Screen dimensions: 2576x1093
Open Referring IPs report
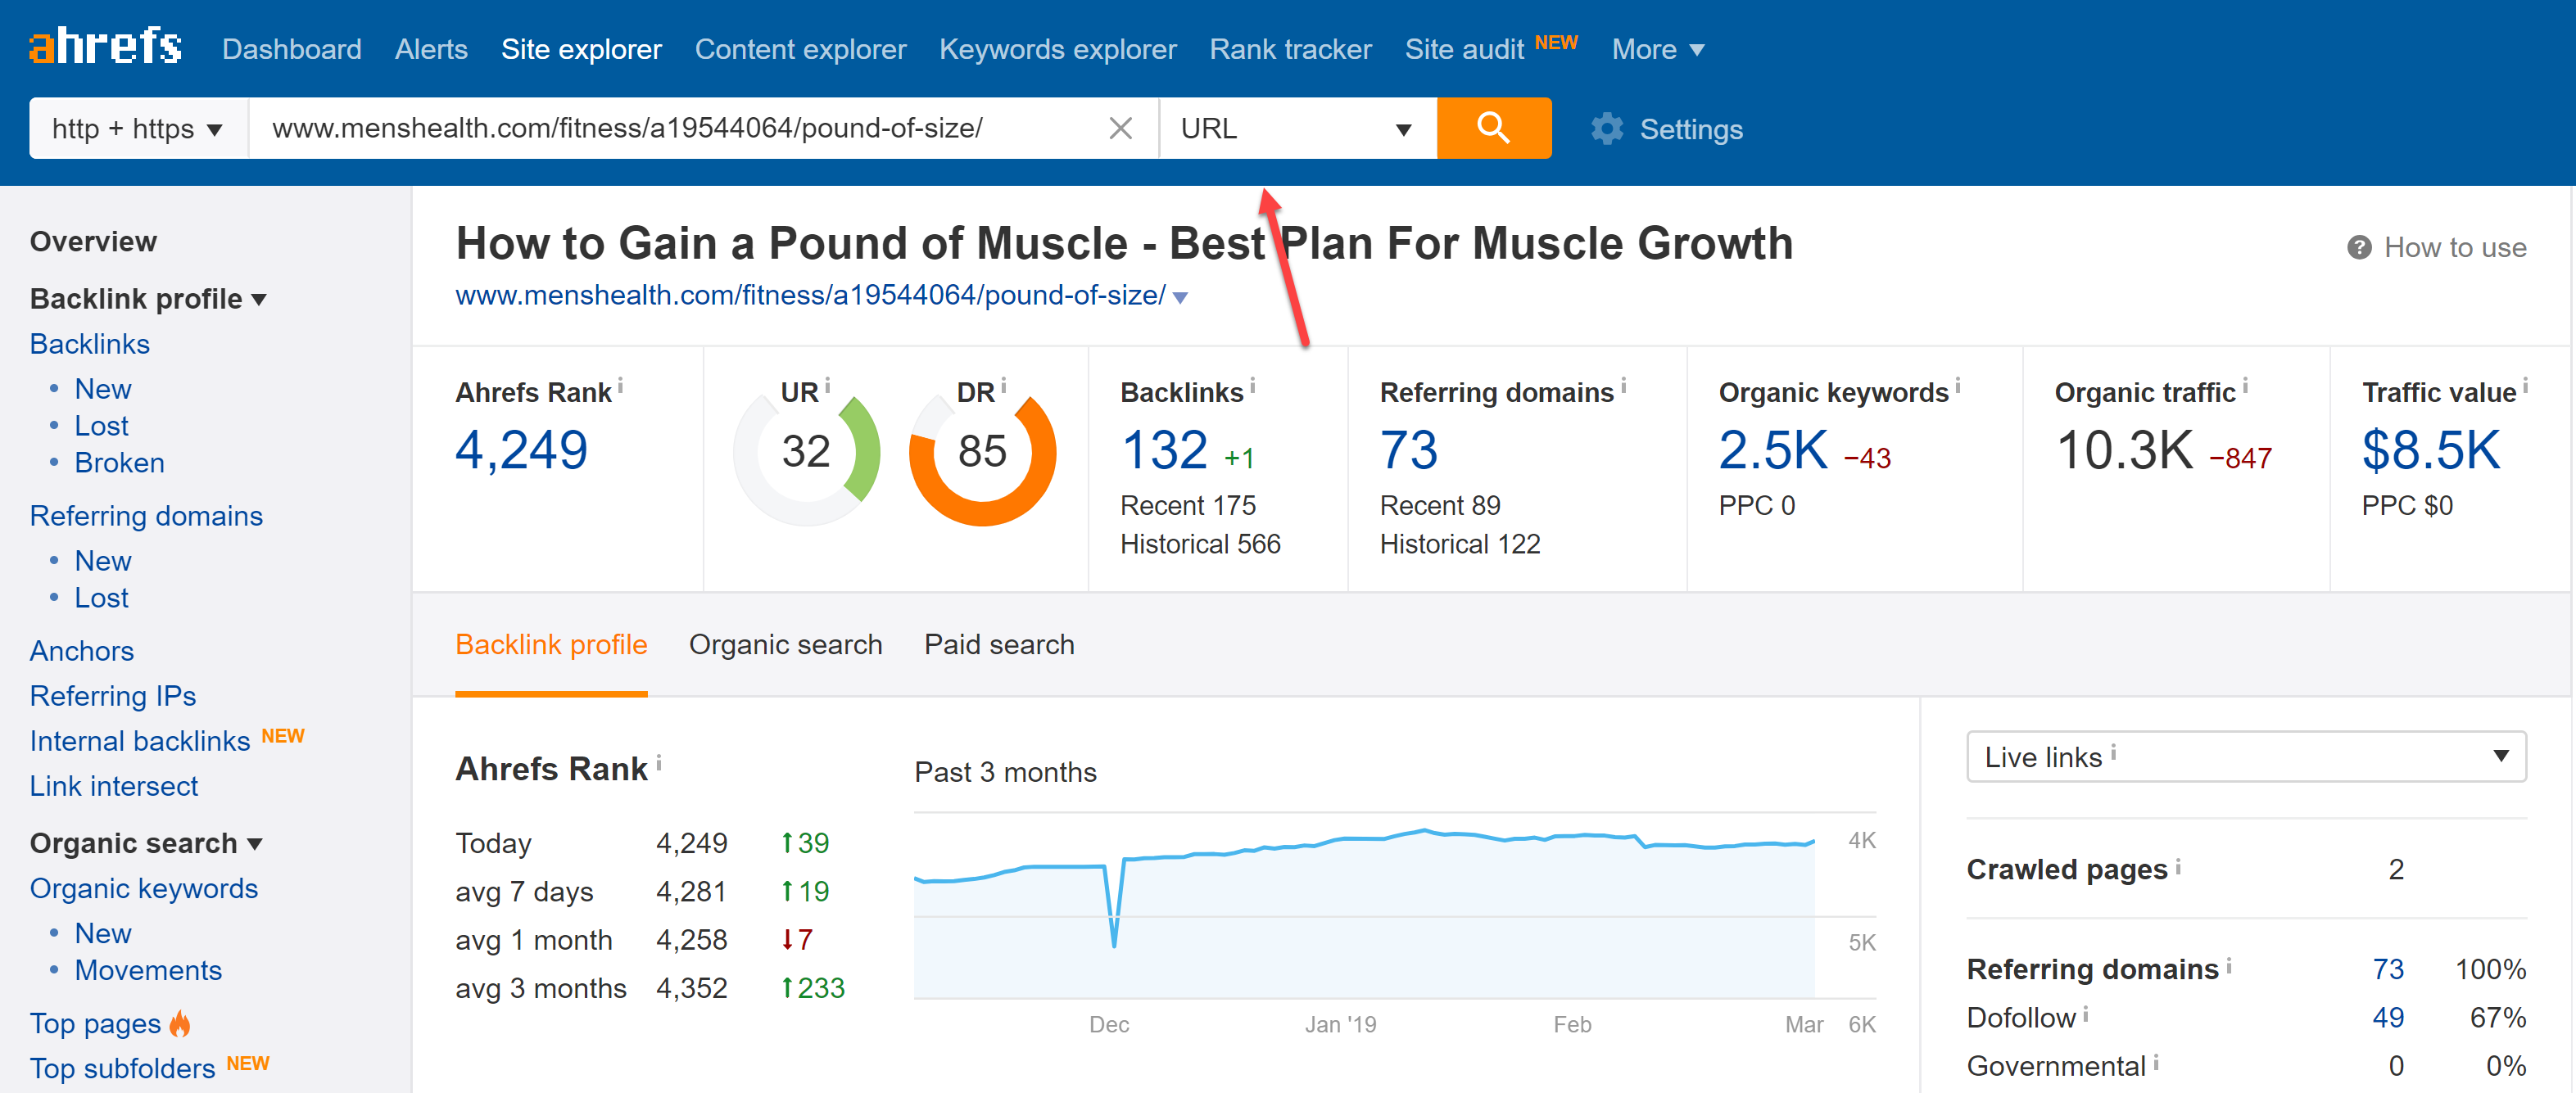[x=113, y=695]
